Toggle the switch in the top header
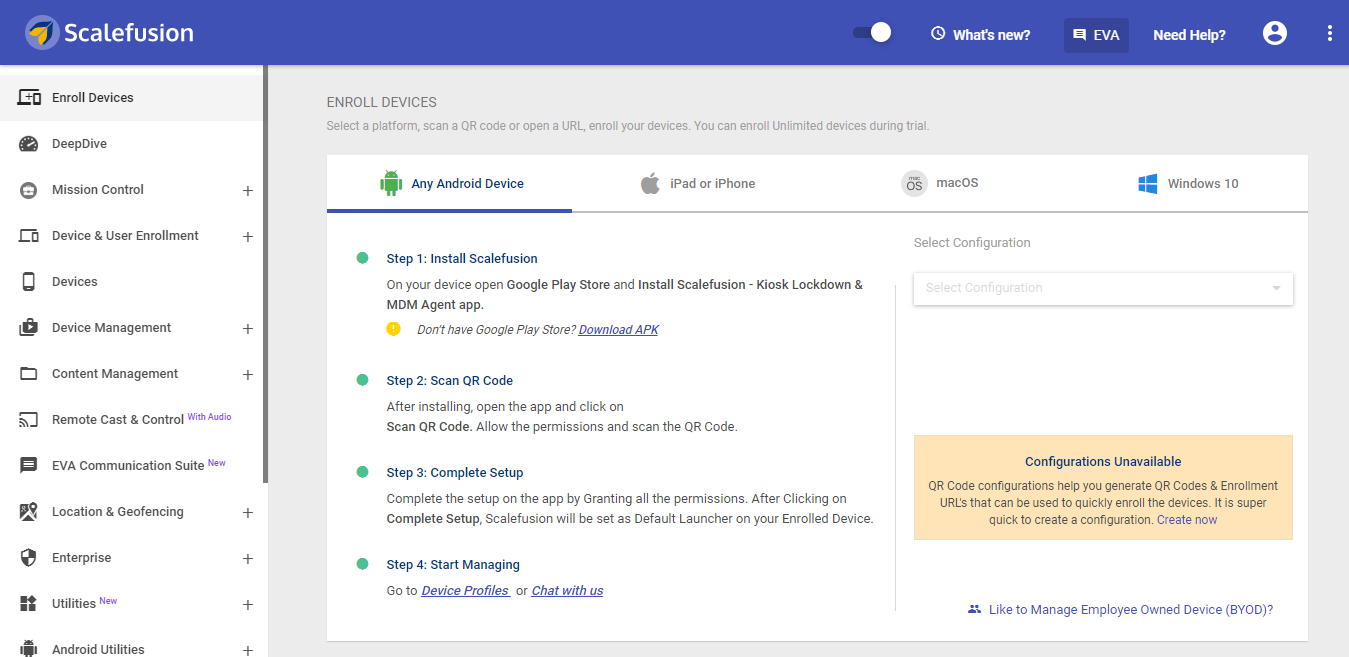 pos(872,33)
